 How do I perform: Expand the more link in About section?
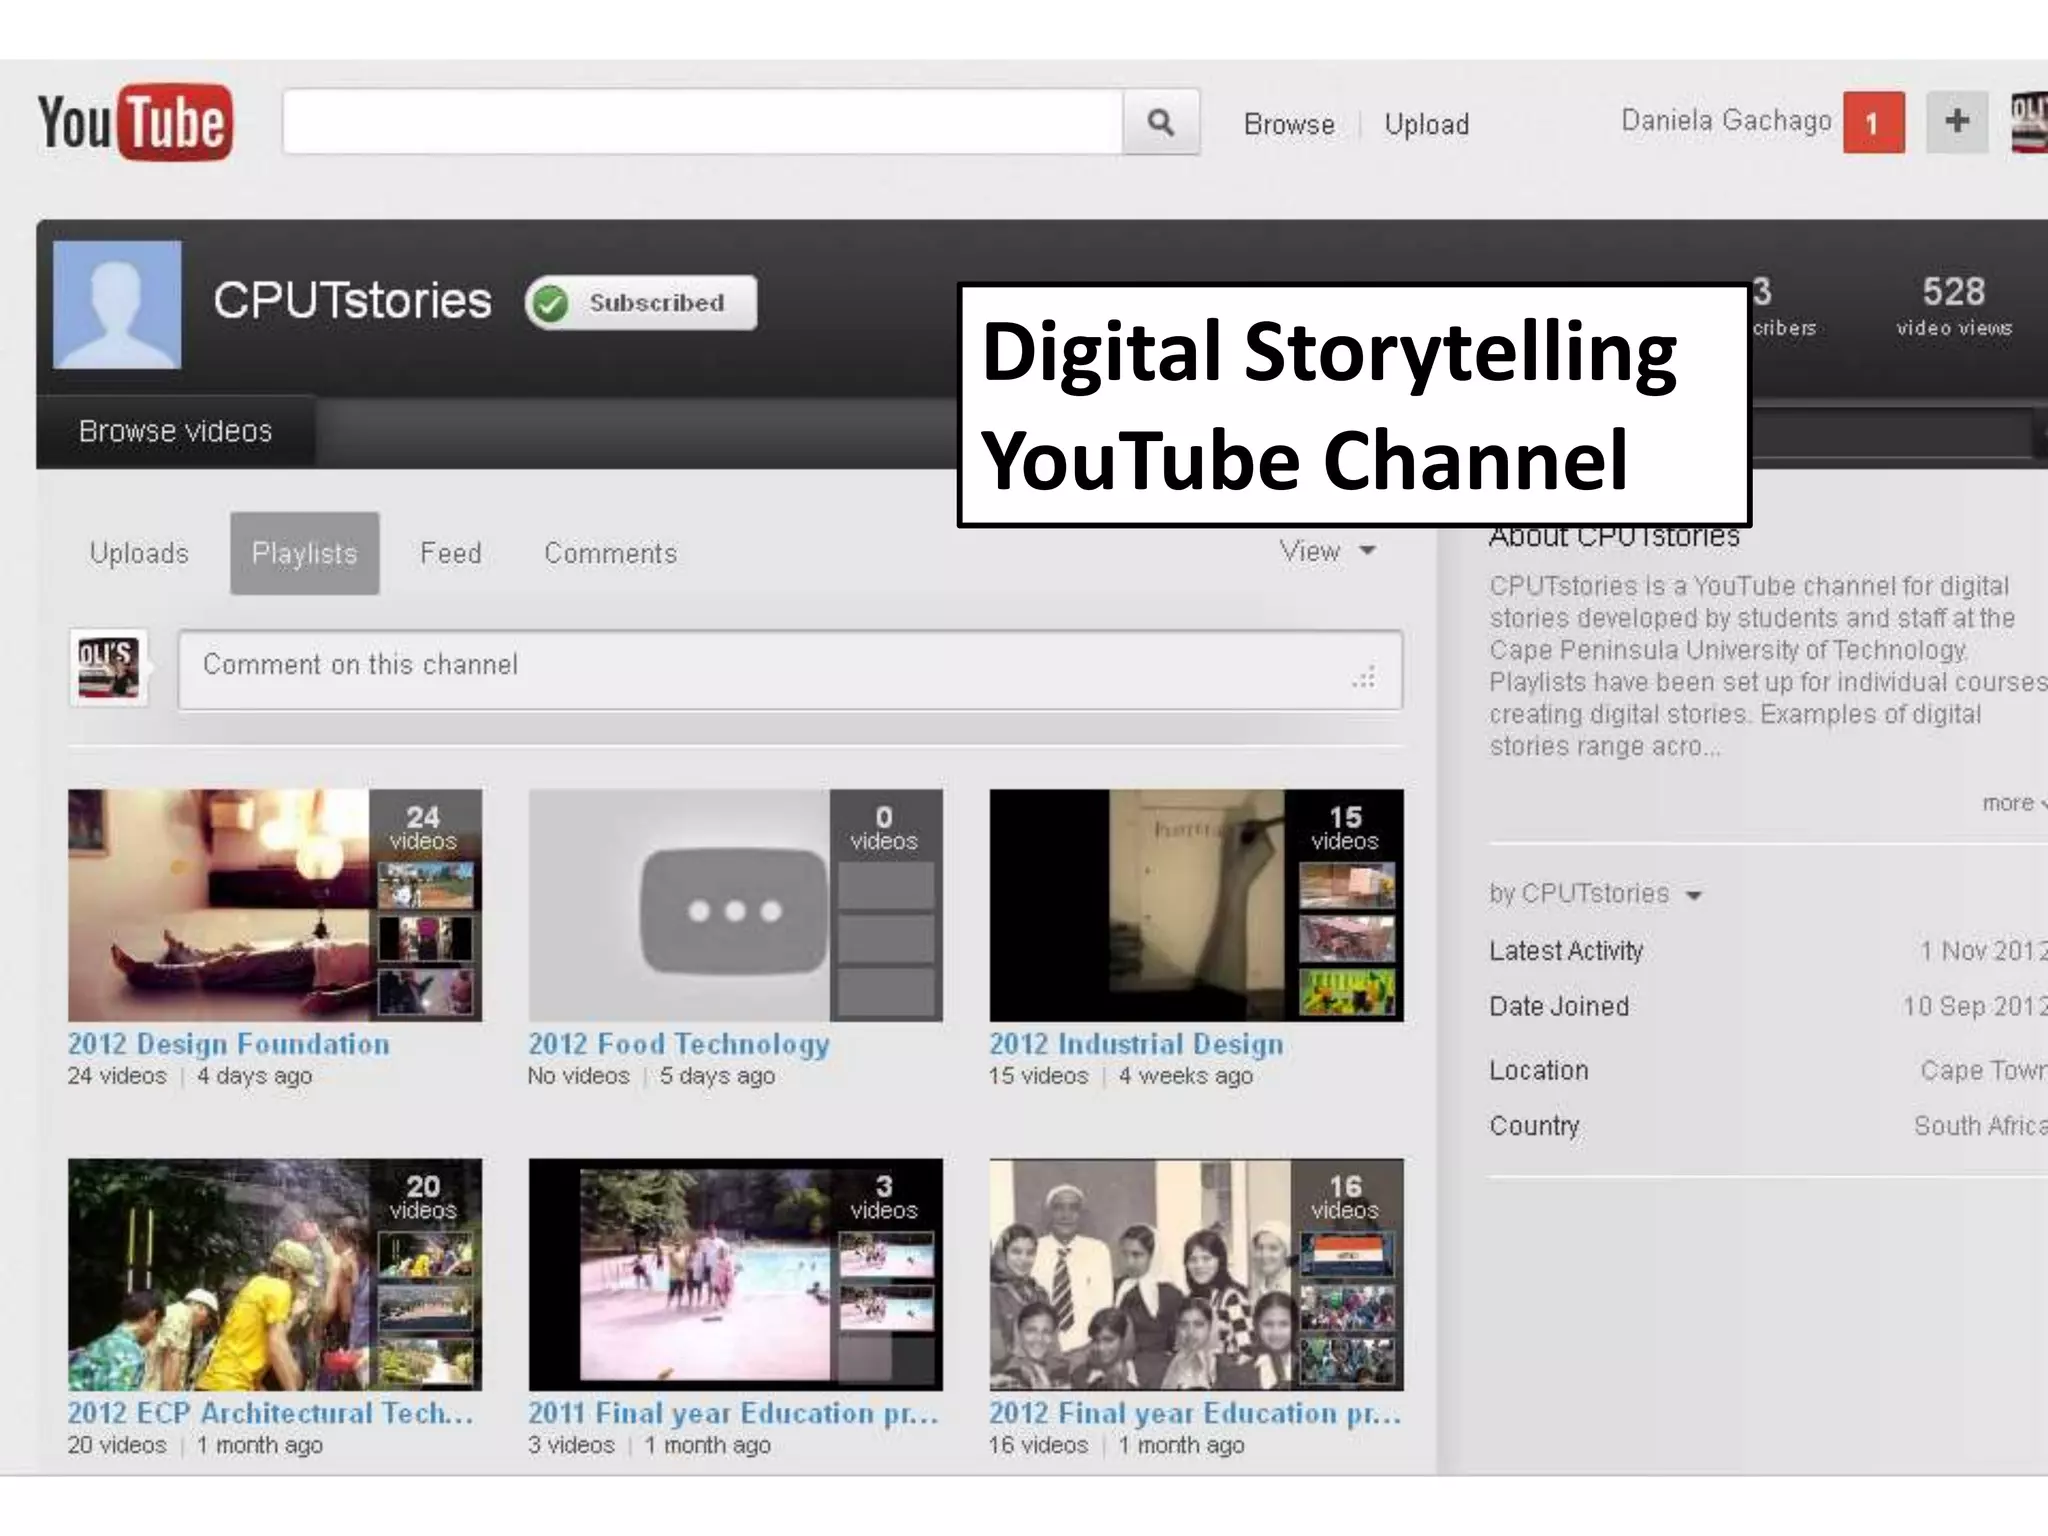click(2014, 803)
